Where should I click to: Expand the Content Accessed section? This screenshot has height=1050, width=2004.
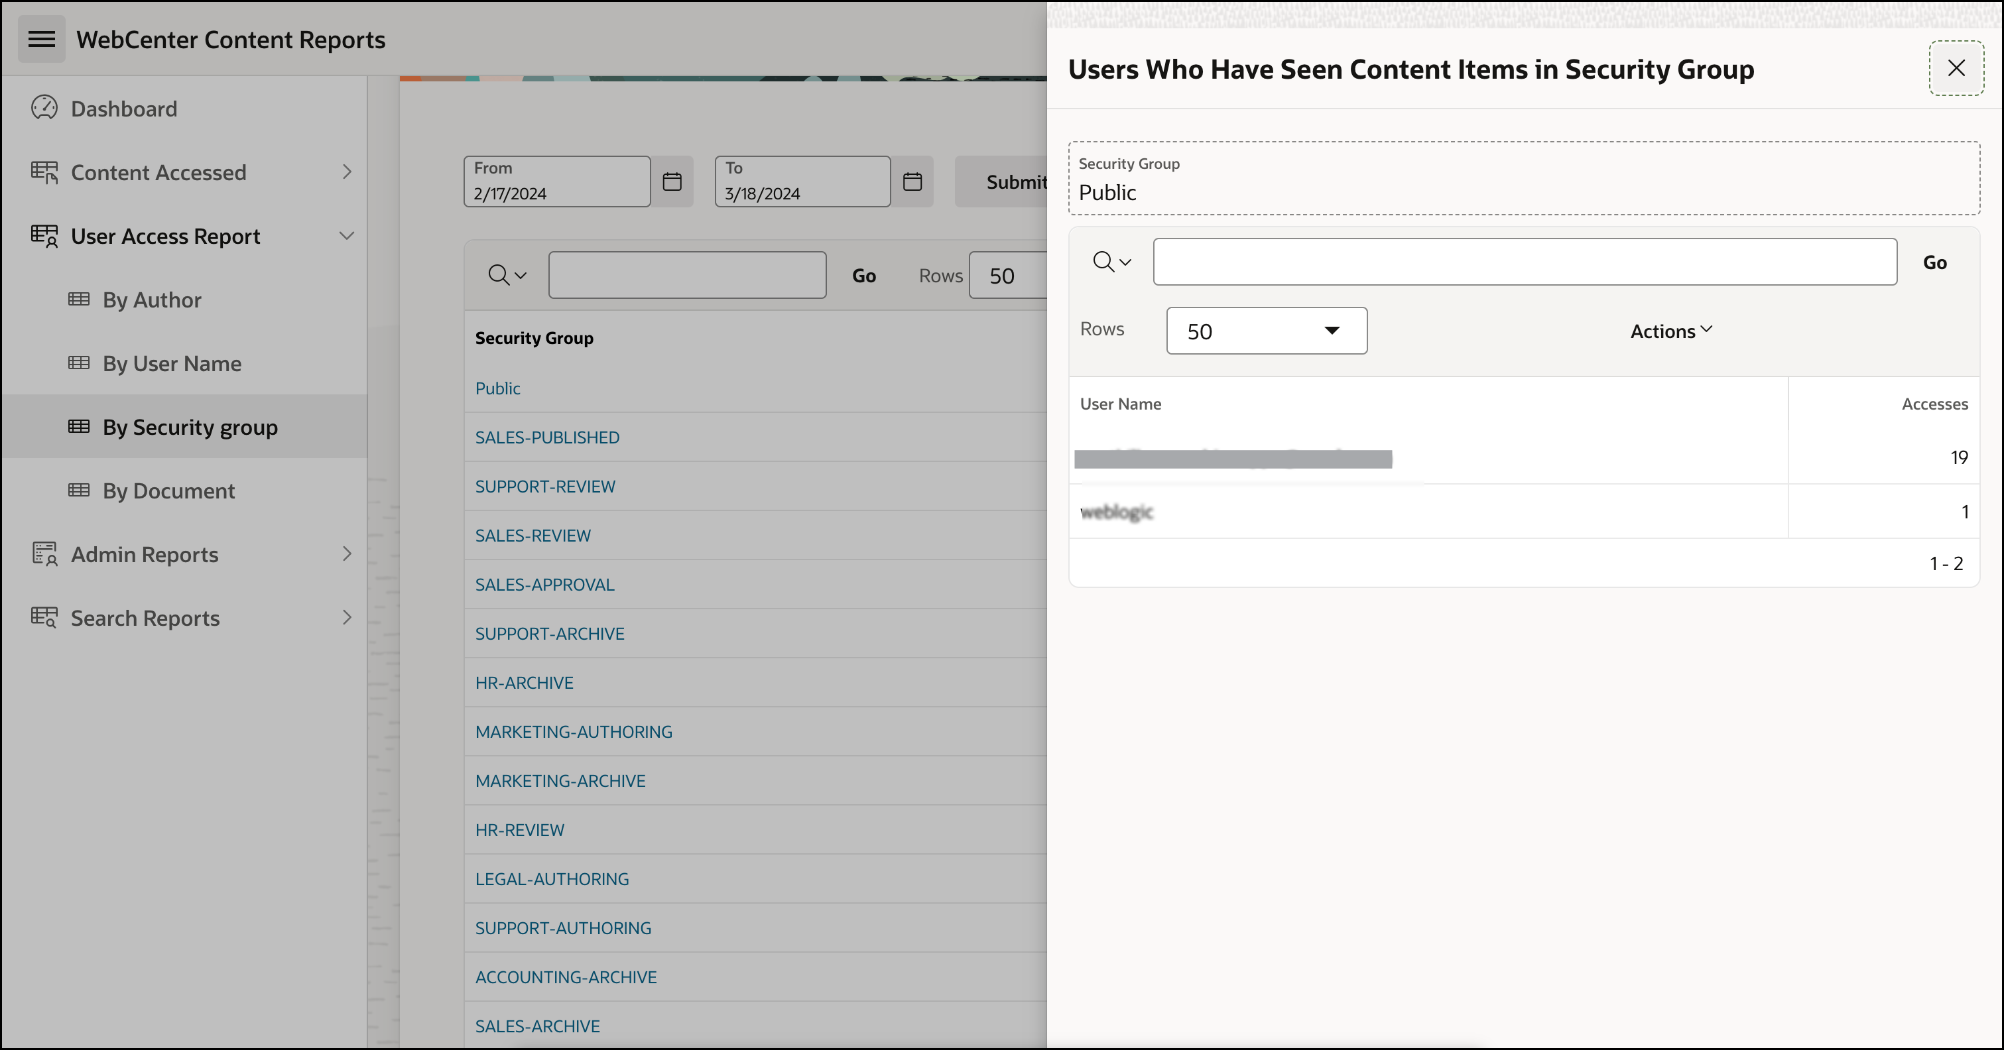click(346, 172)
